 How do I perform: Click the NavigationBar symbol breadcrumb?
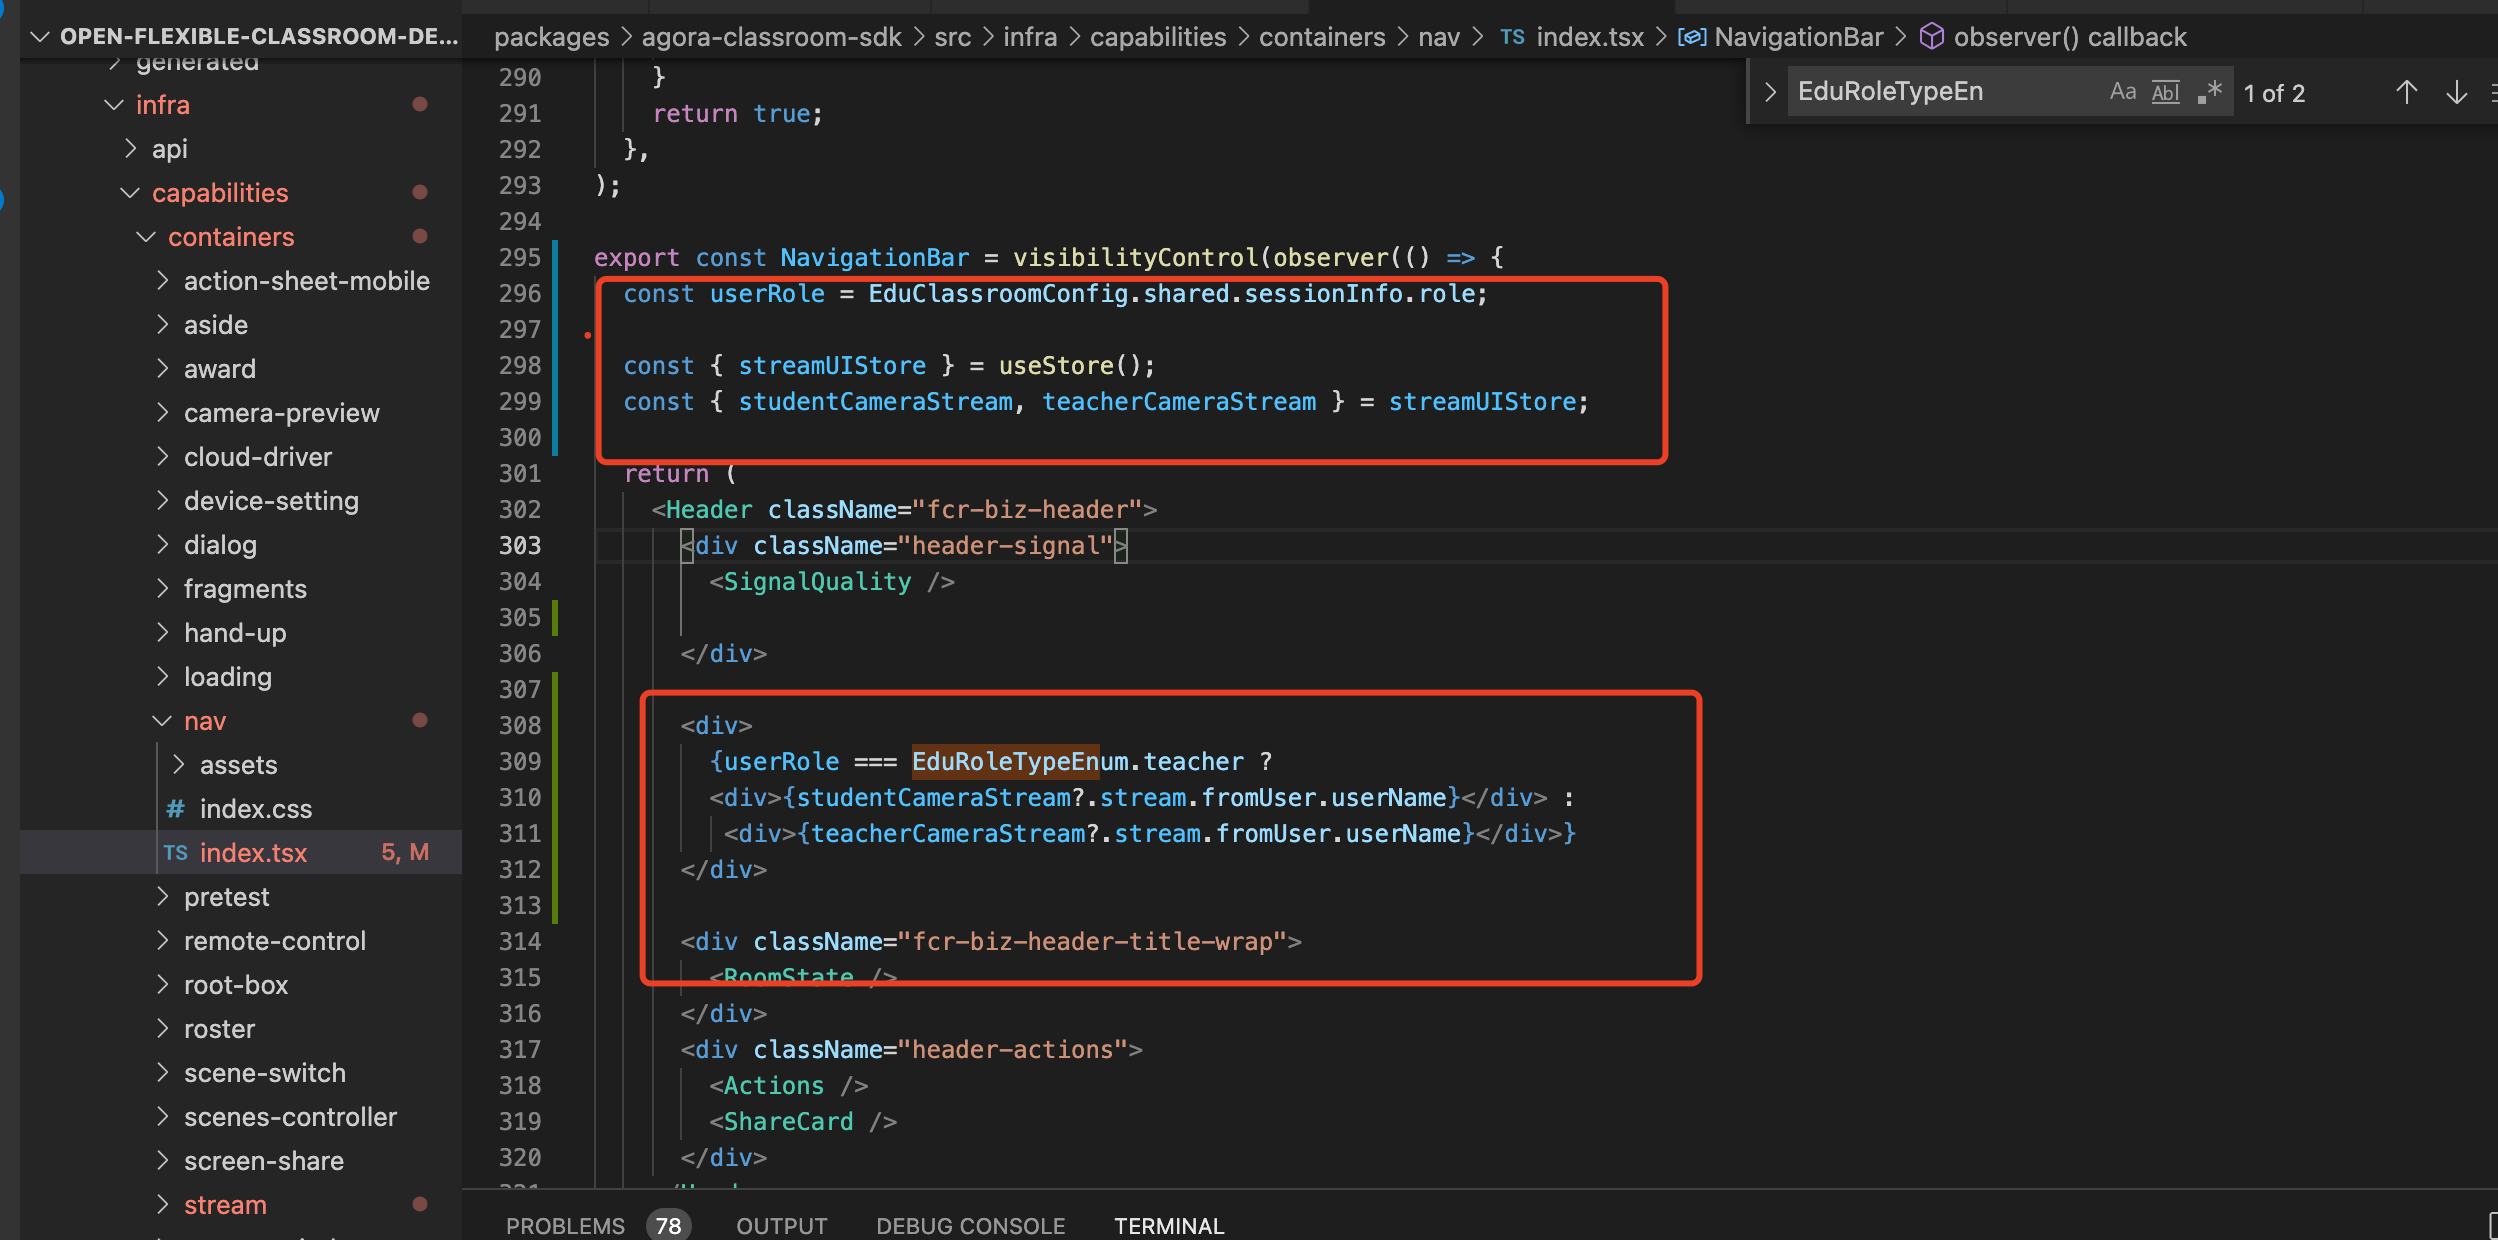tap(1781, 38)
